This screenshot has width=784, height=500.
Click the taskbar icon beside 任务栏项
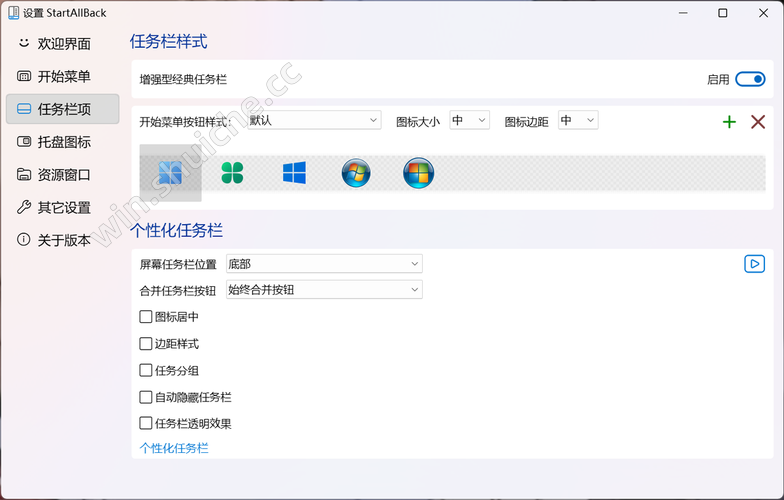(24, 108)
